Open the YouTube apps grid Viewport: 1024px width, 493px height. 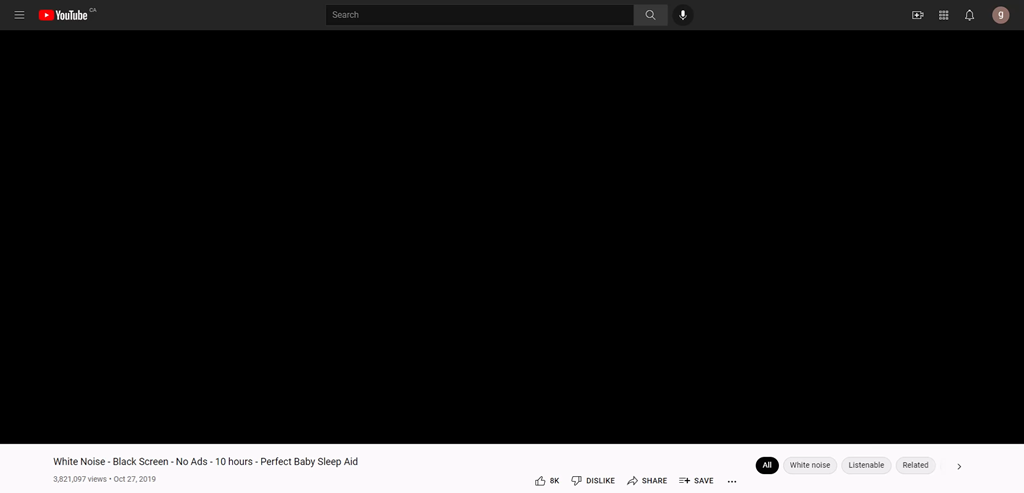(943, 15)
